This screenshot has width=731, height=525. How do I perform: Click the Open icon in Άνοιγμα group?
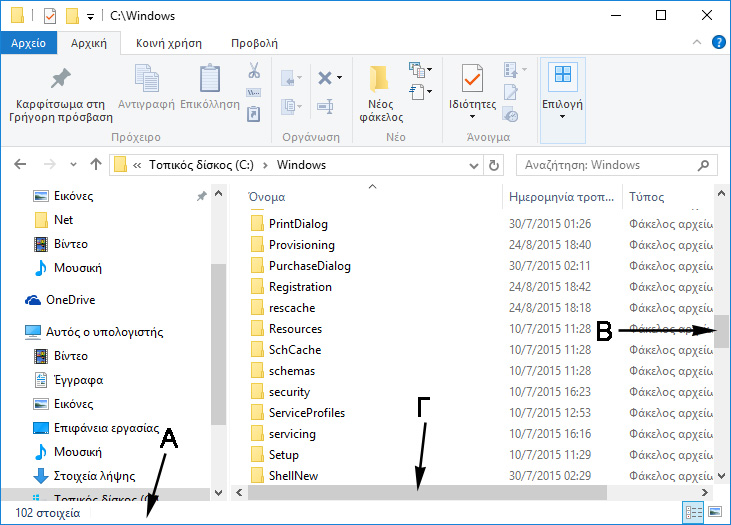coord(510,70)
